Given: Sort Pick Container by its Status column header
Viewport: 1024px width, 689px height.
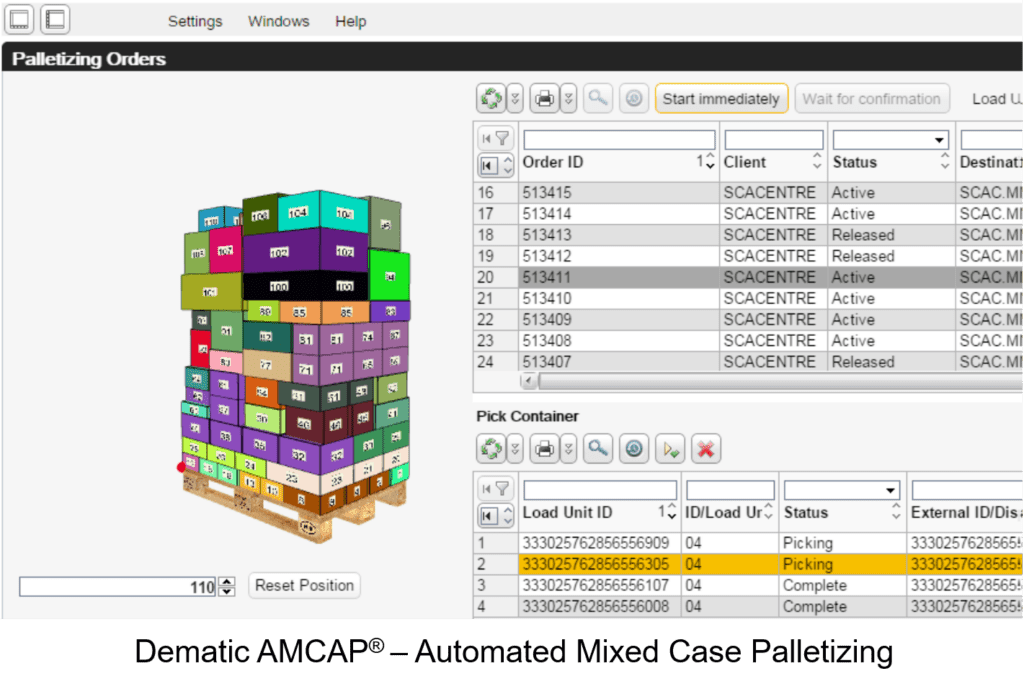Looking at the screenshot, I should pyautogui.click(x=842, y=513).
